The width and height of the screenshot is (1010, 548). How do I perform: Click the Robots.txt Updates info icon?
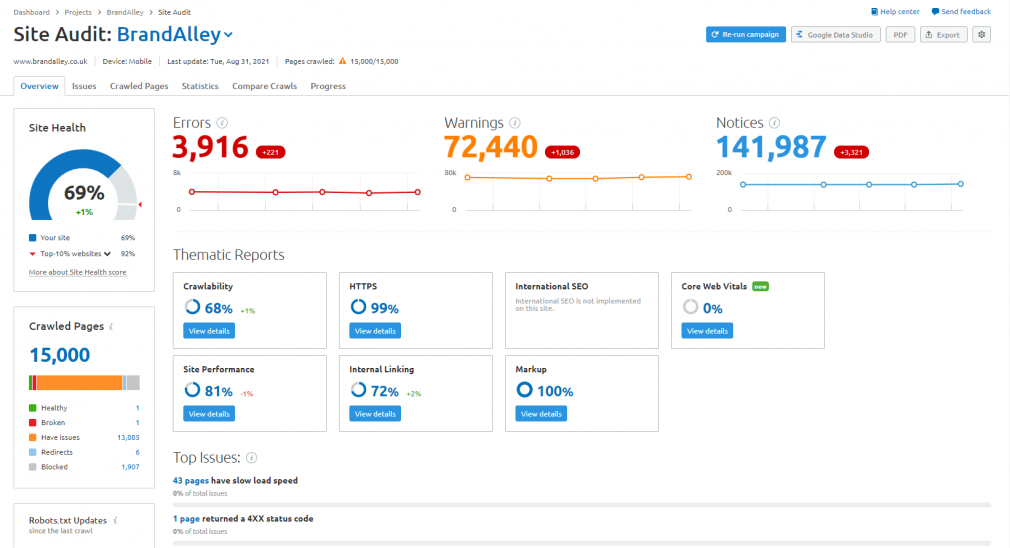(115, 520)
